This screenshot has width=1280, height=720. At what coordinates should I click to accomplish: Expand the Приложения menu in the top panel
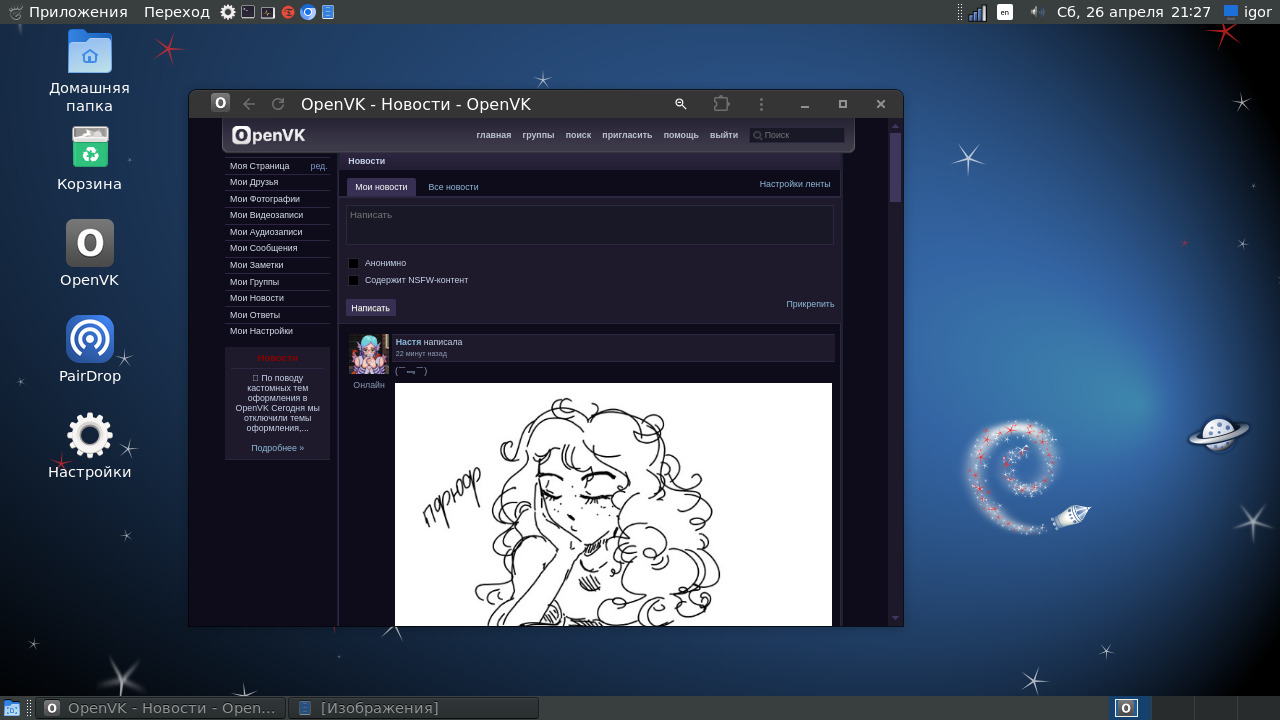78,12
